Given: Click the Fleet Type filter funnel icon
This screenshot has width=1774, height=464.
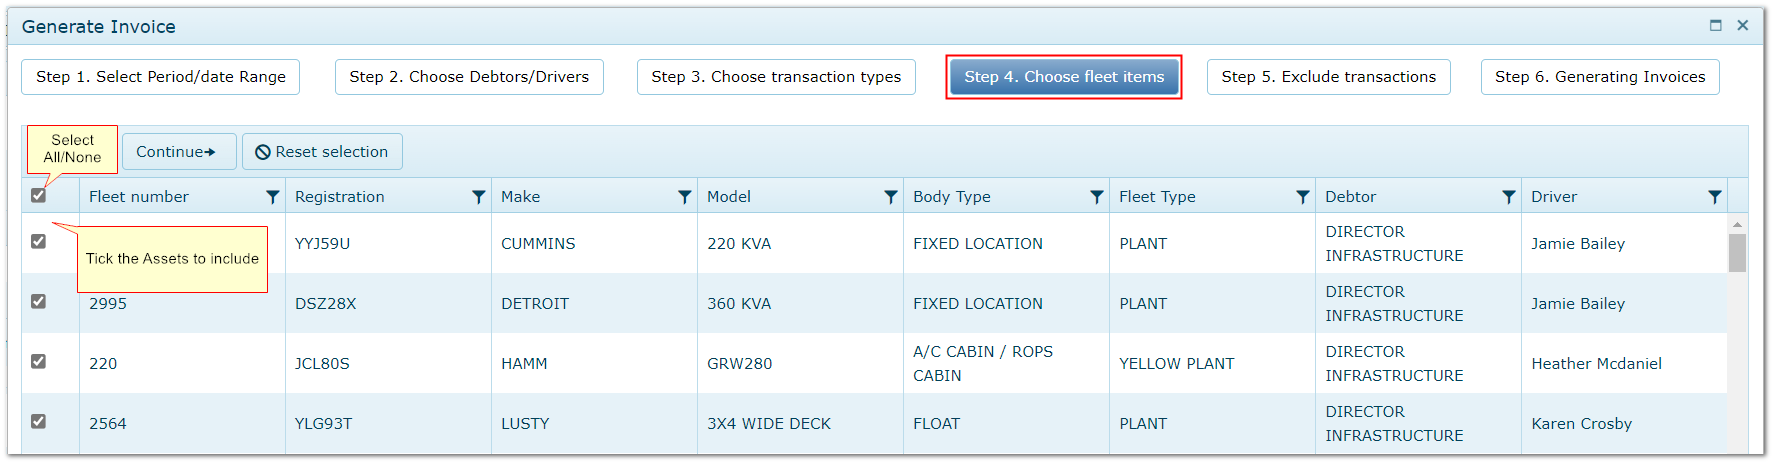Looking at the screenshot, I should tap(1302, 197).
